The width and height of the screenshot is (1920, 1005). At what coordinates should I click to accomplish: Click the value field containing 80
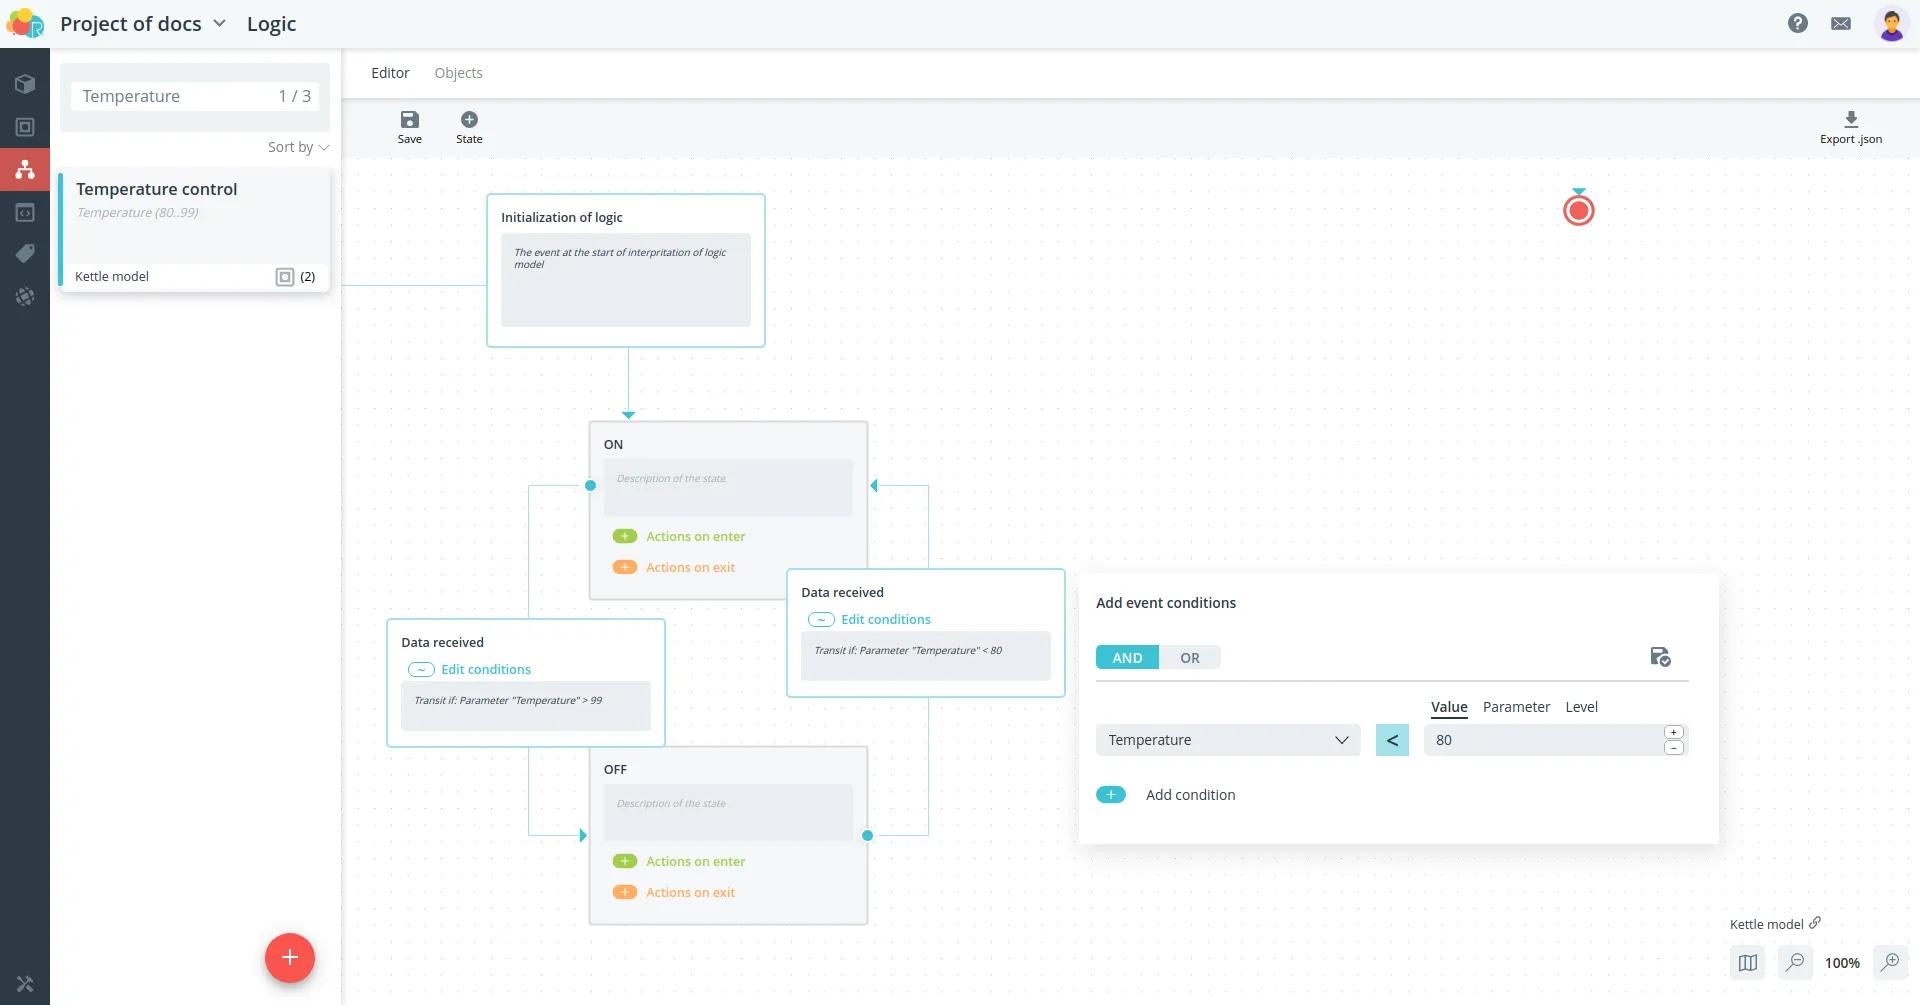click(1544, 740)
